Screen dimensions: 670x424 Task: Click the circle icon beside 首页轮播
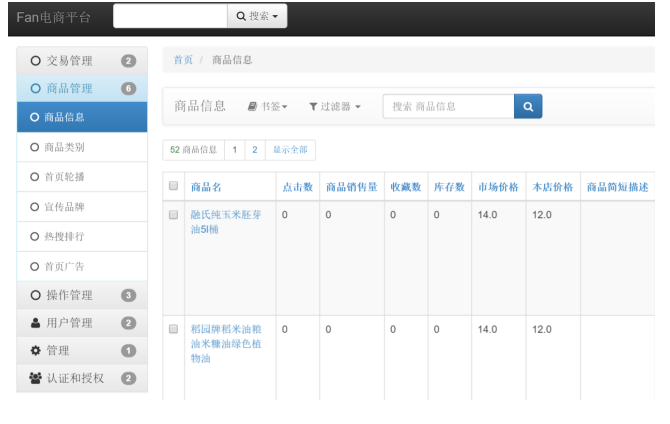pos(35,177)
